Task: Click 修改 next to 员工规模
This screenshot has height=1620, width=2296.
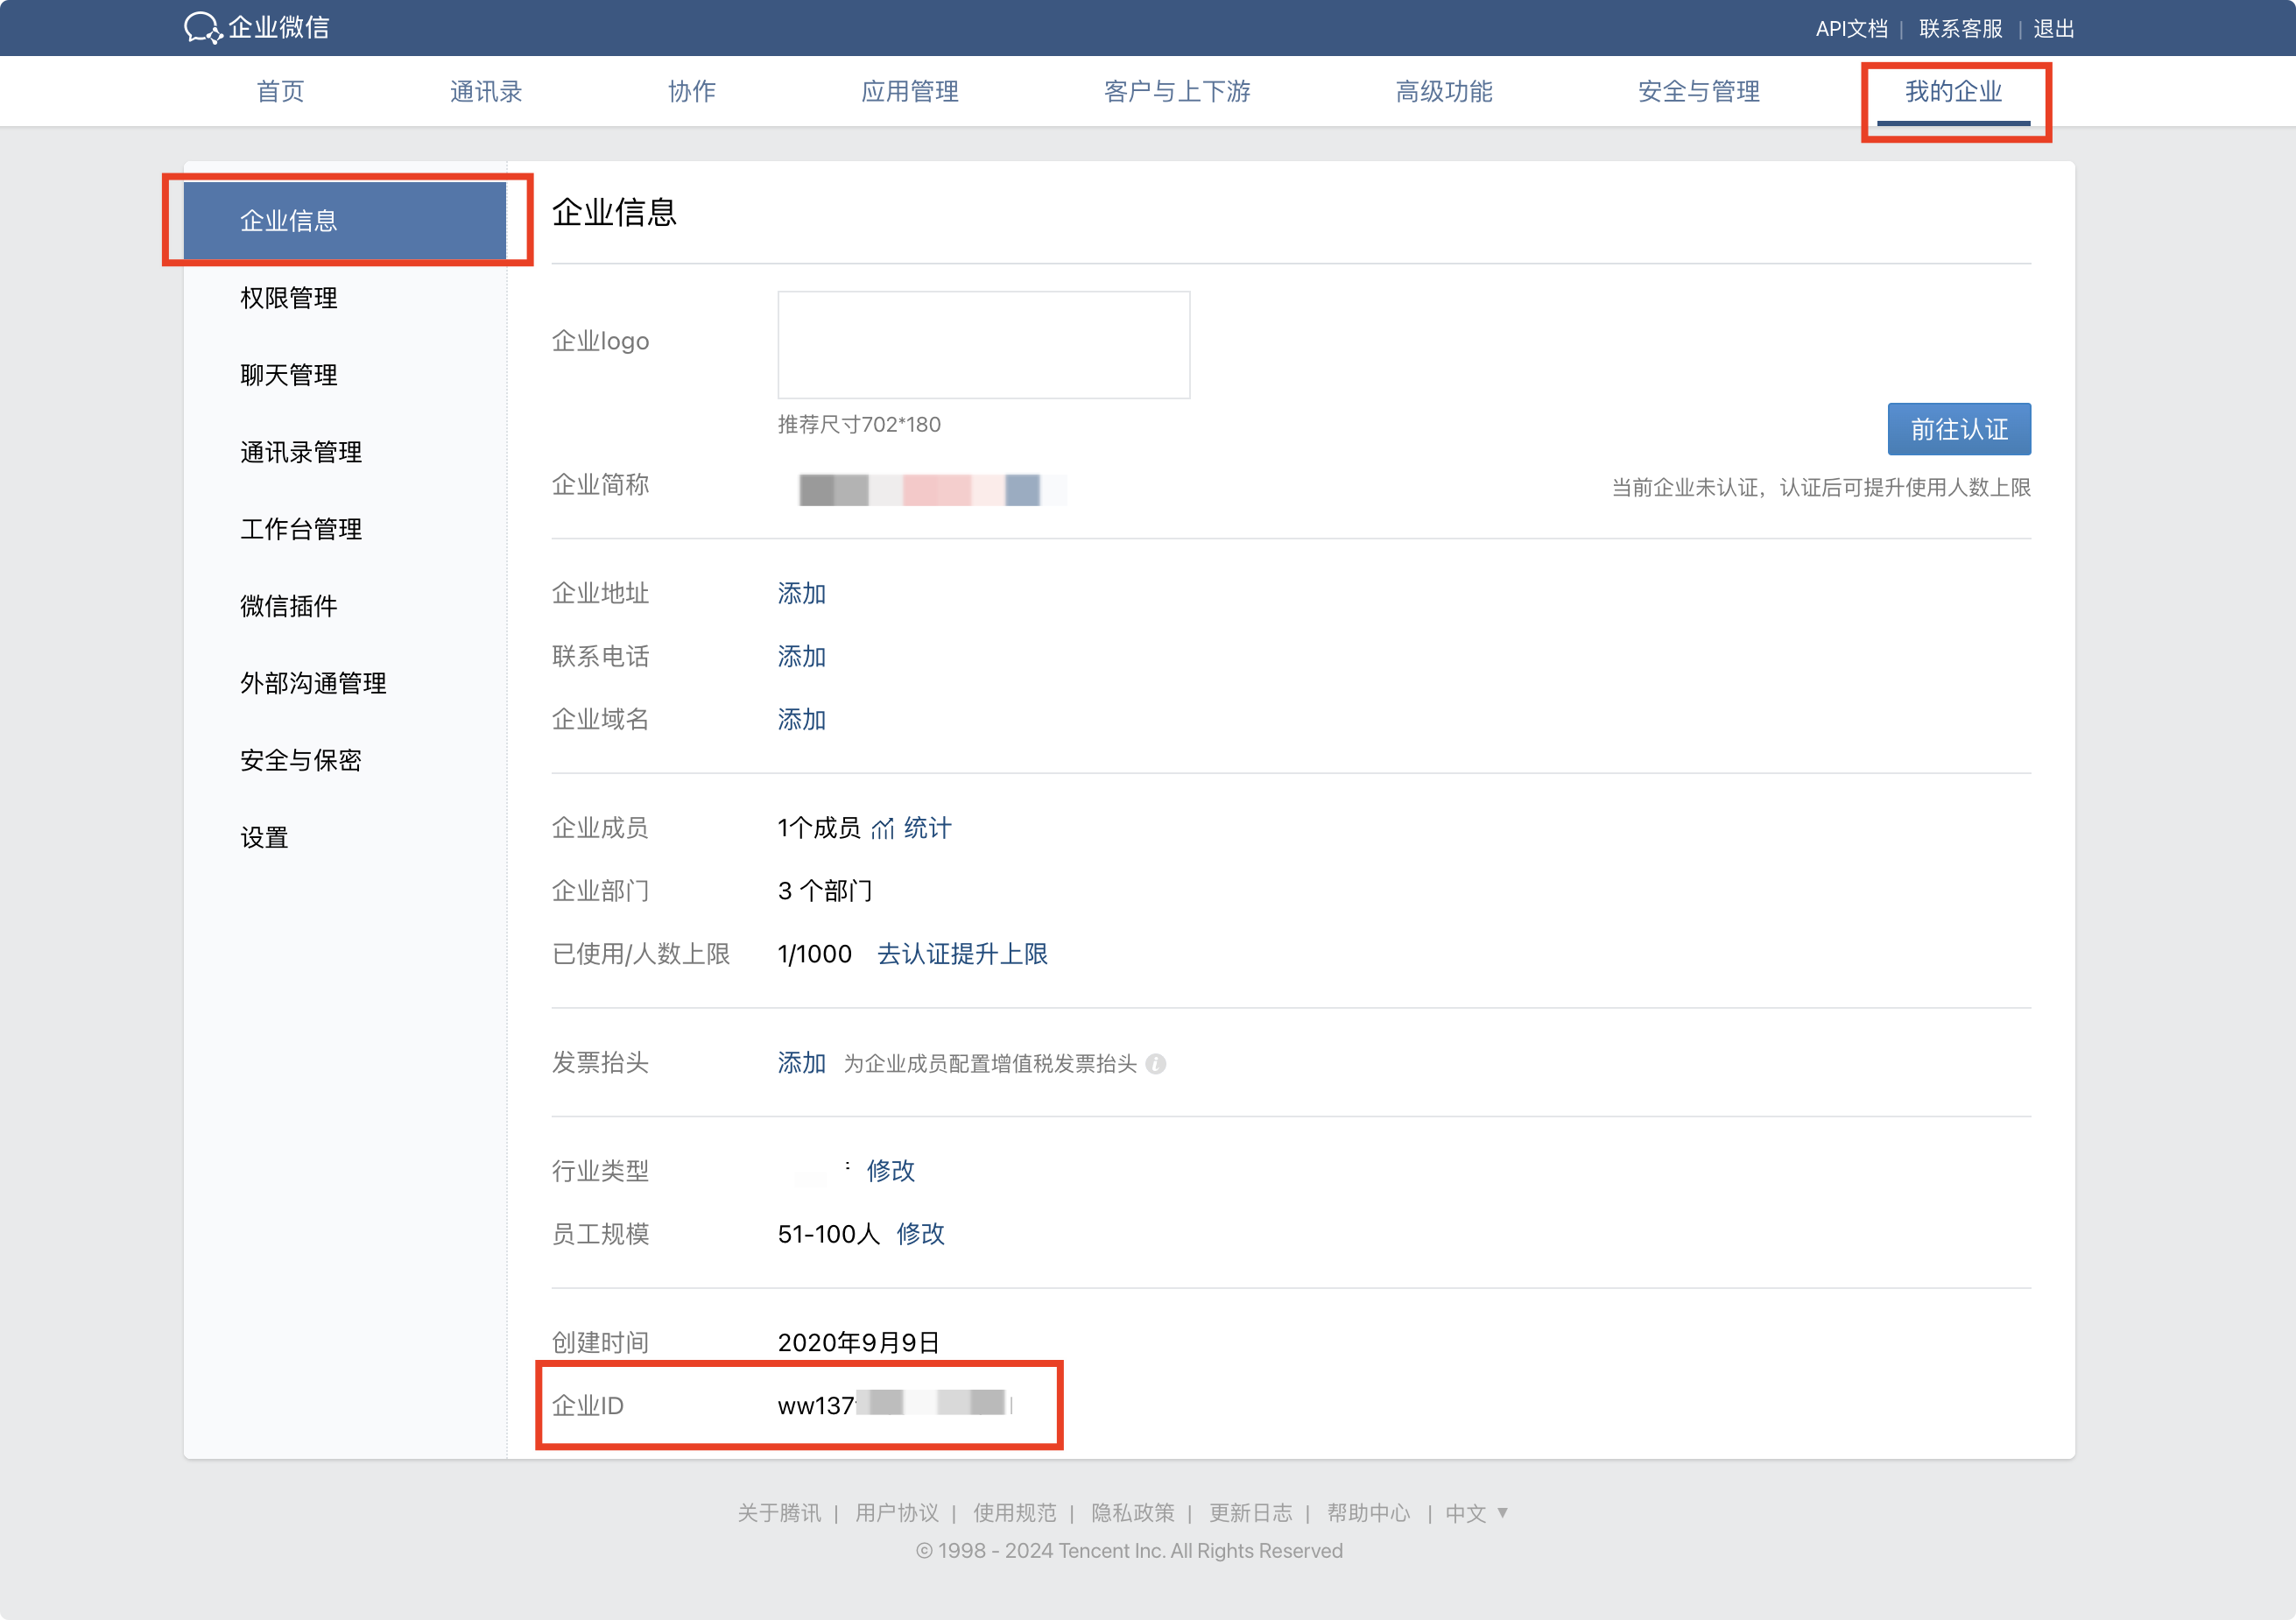Action: [920, 1234]
